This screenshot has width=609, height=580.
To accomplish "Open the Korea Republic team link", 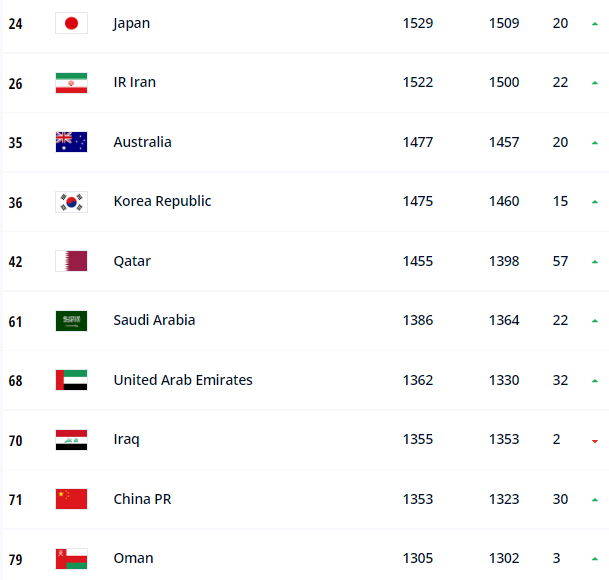I will [x=162, y=201].
